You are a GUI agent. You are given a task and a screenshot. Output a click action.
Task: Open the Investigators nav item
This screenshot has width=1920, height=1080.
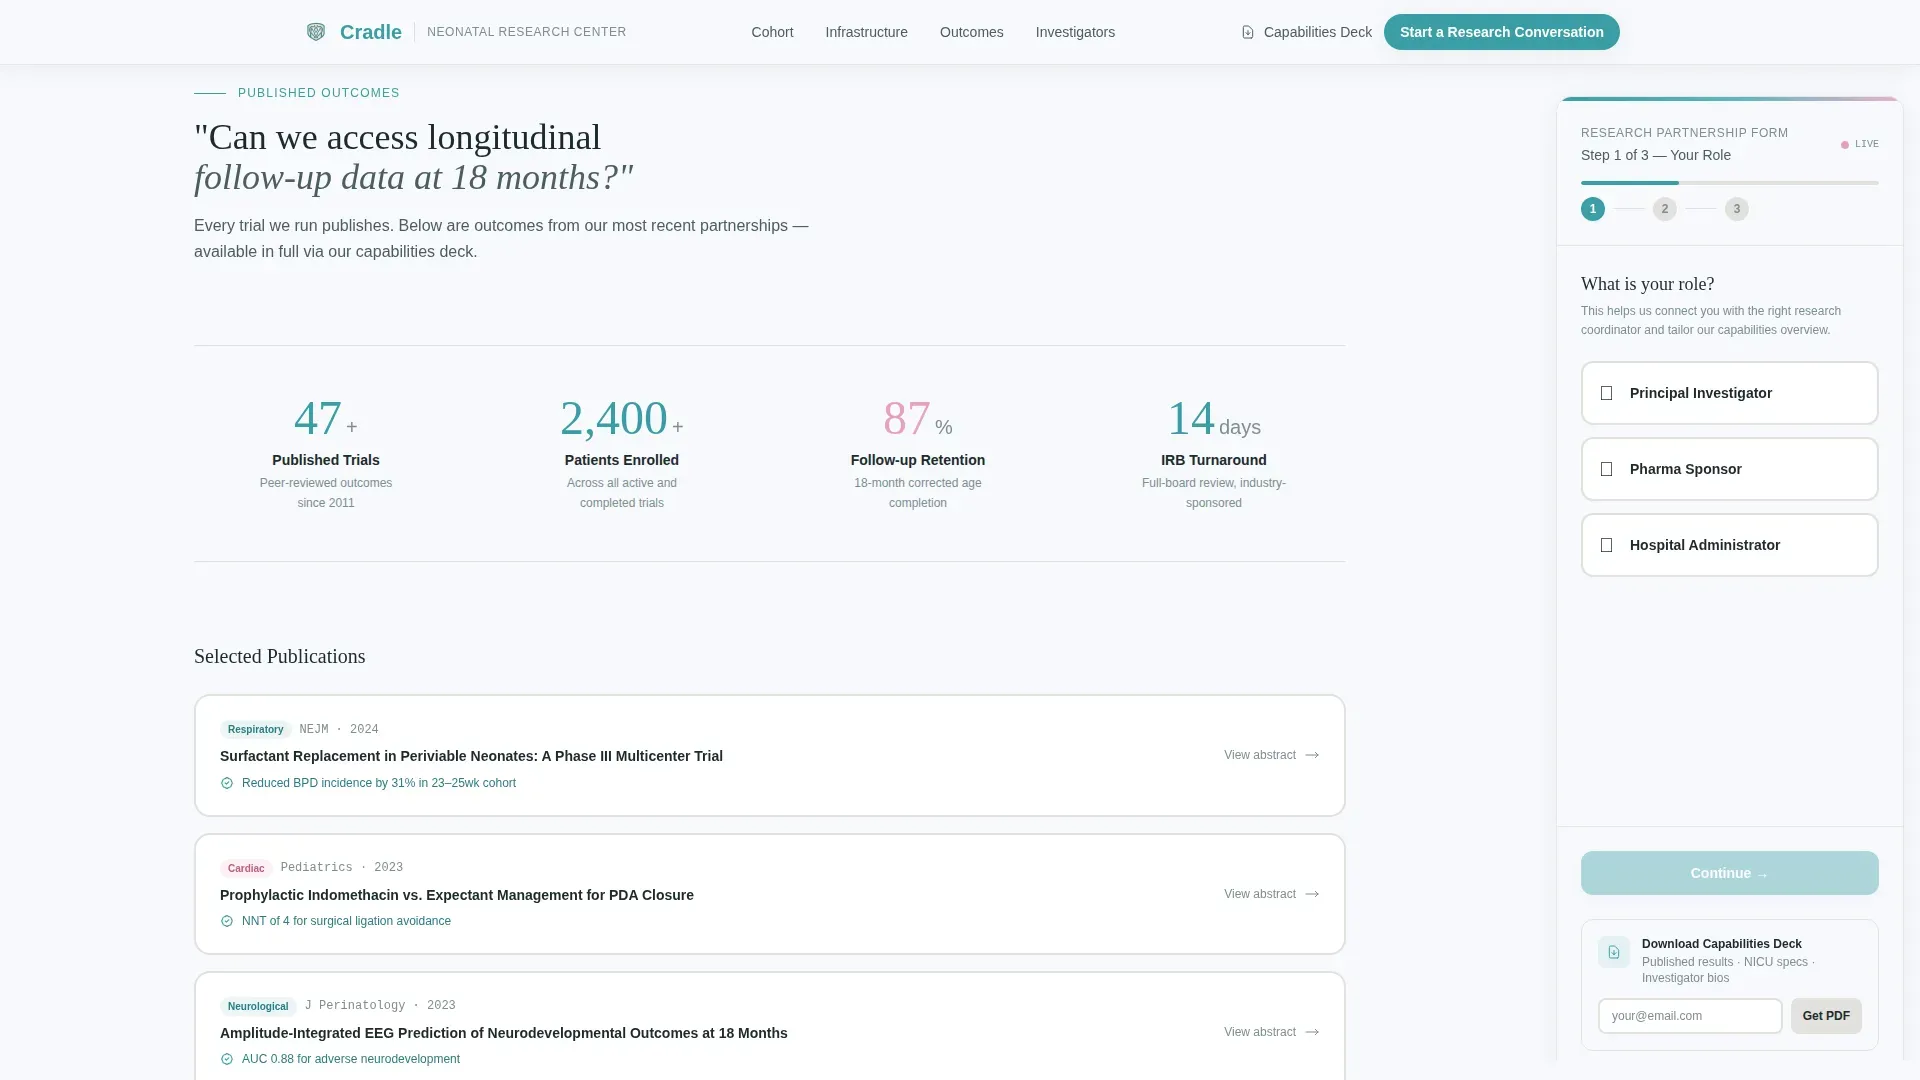1075,32
